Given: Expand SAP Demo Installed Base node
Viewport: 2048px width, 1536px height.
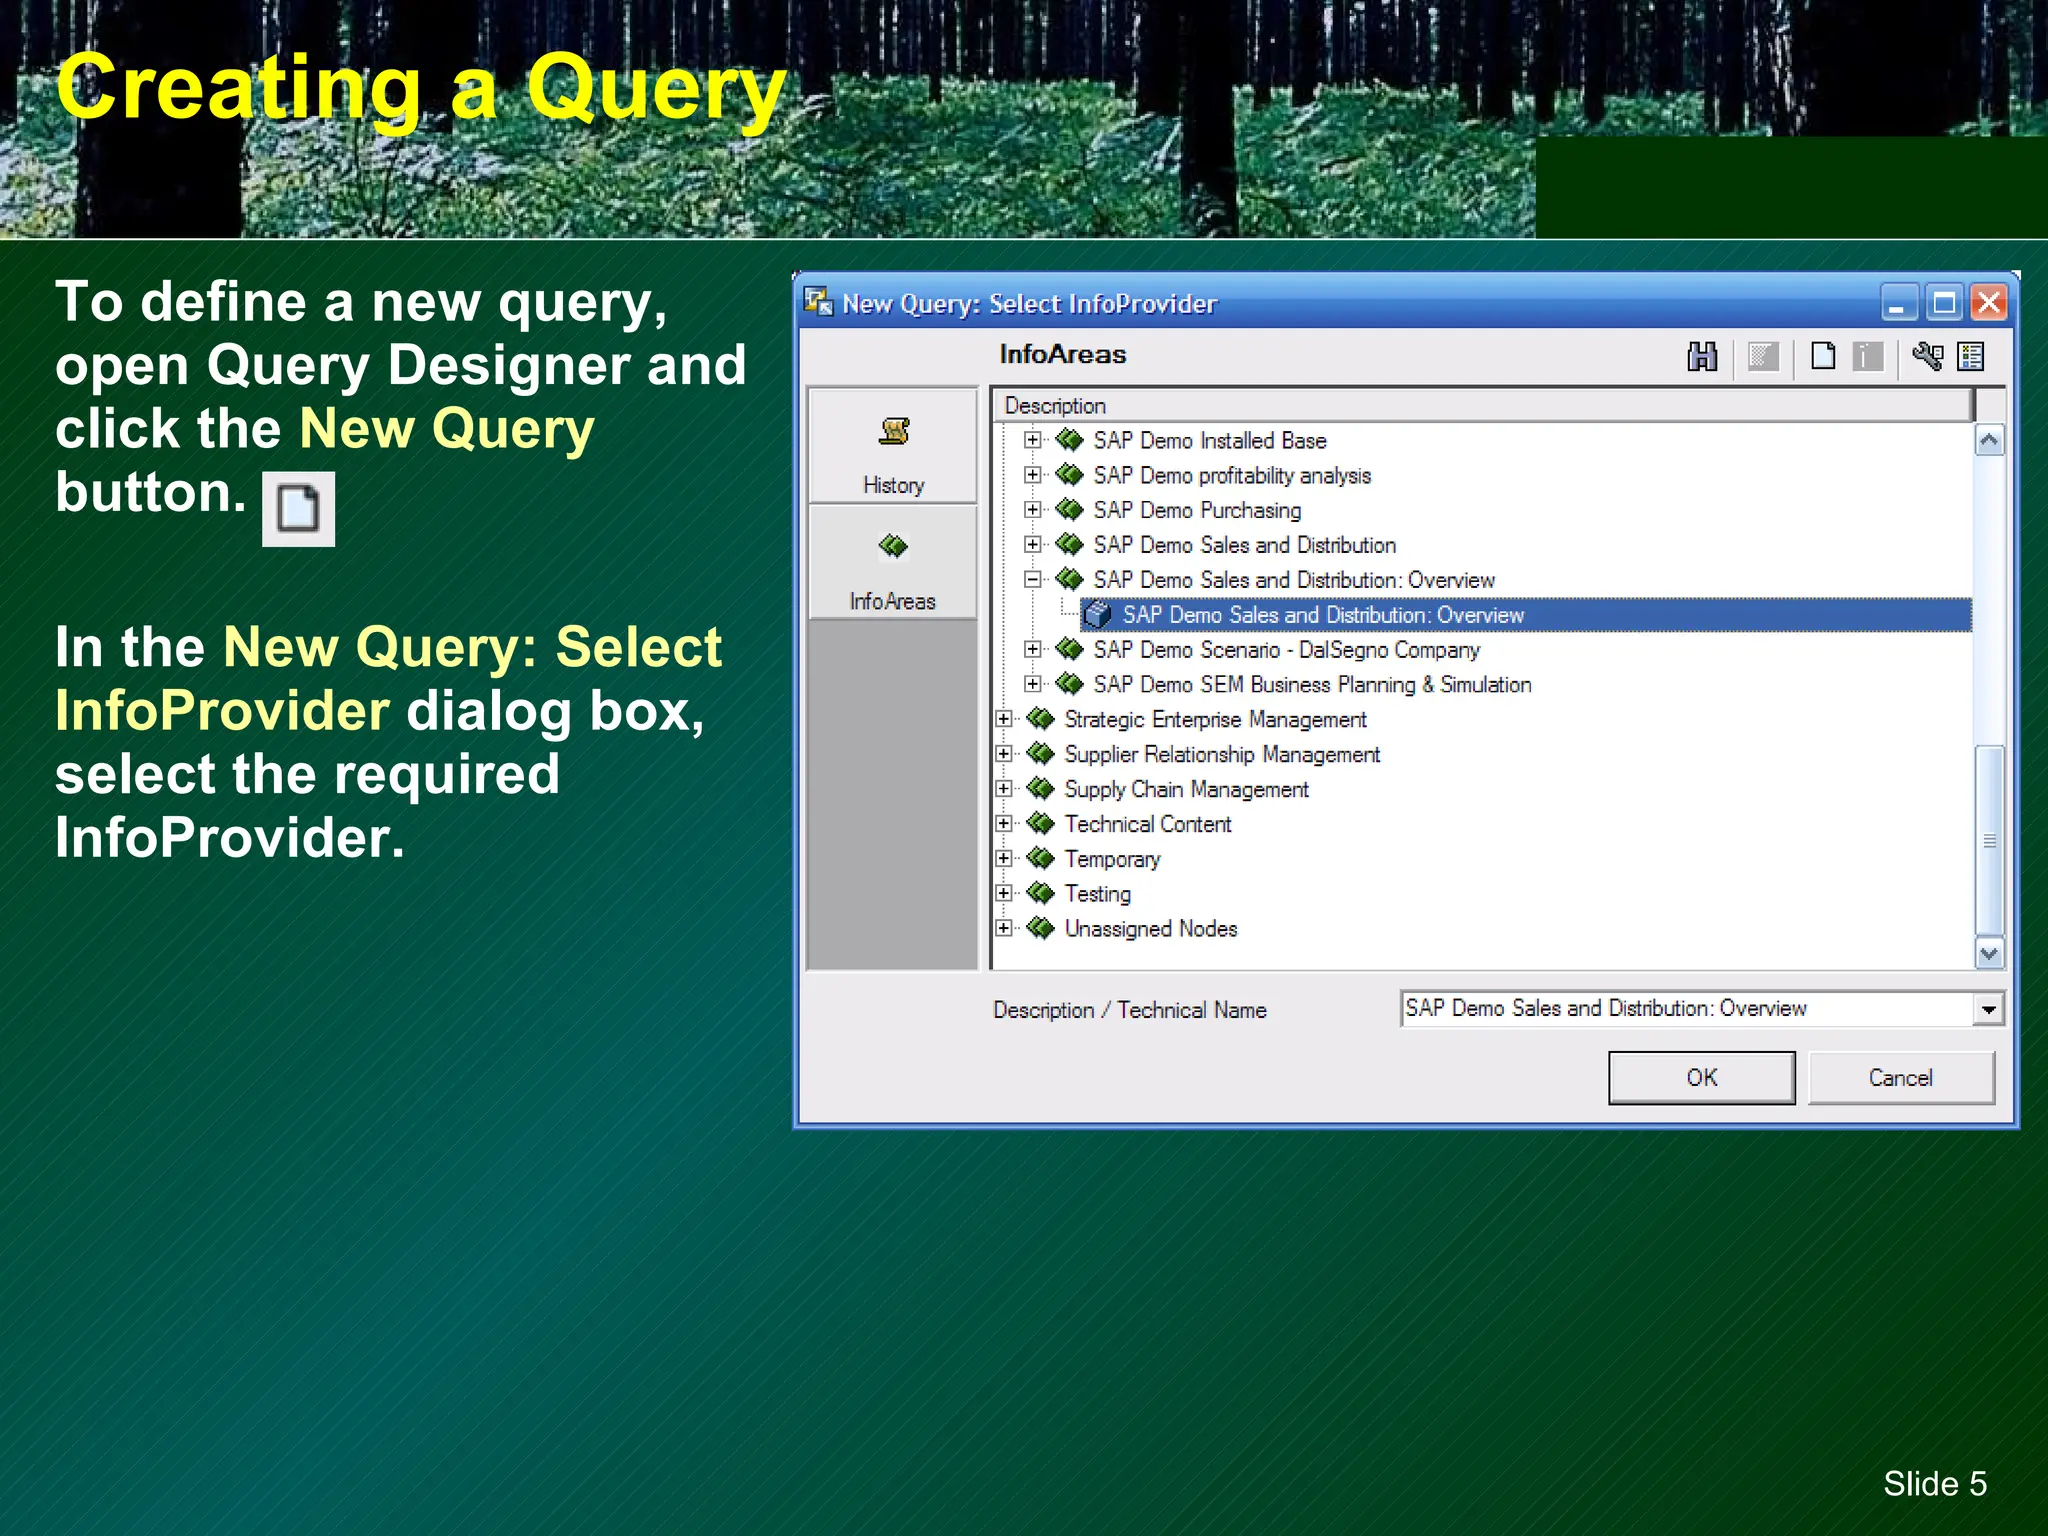Looking at the screenshot, I should tap(1033, 440).
